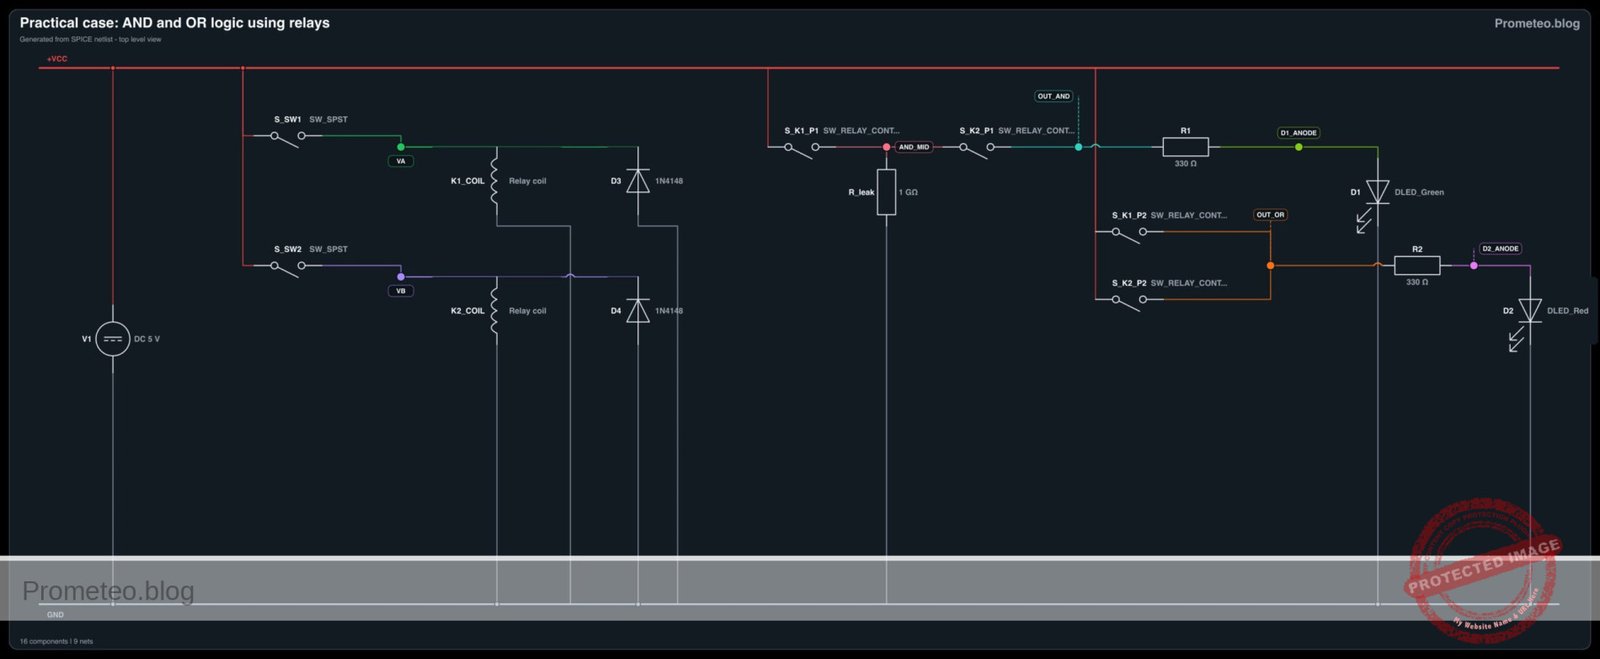Click the SW_SPST label next to S_SW2
Image resolution: width=1600 pixels, height=659 pixels.
tap(328, 249)
